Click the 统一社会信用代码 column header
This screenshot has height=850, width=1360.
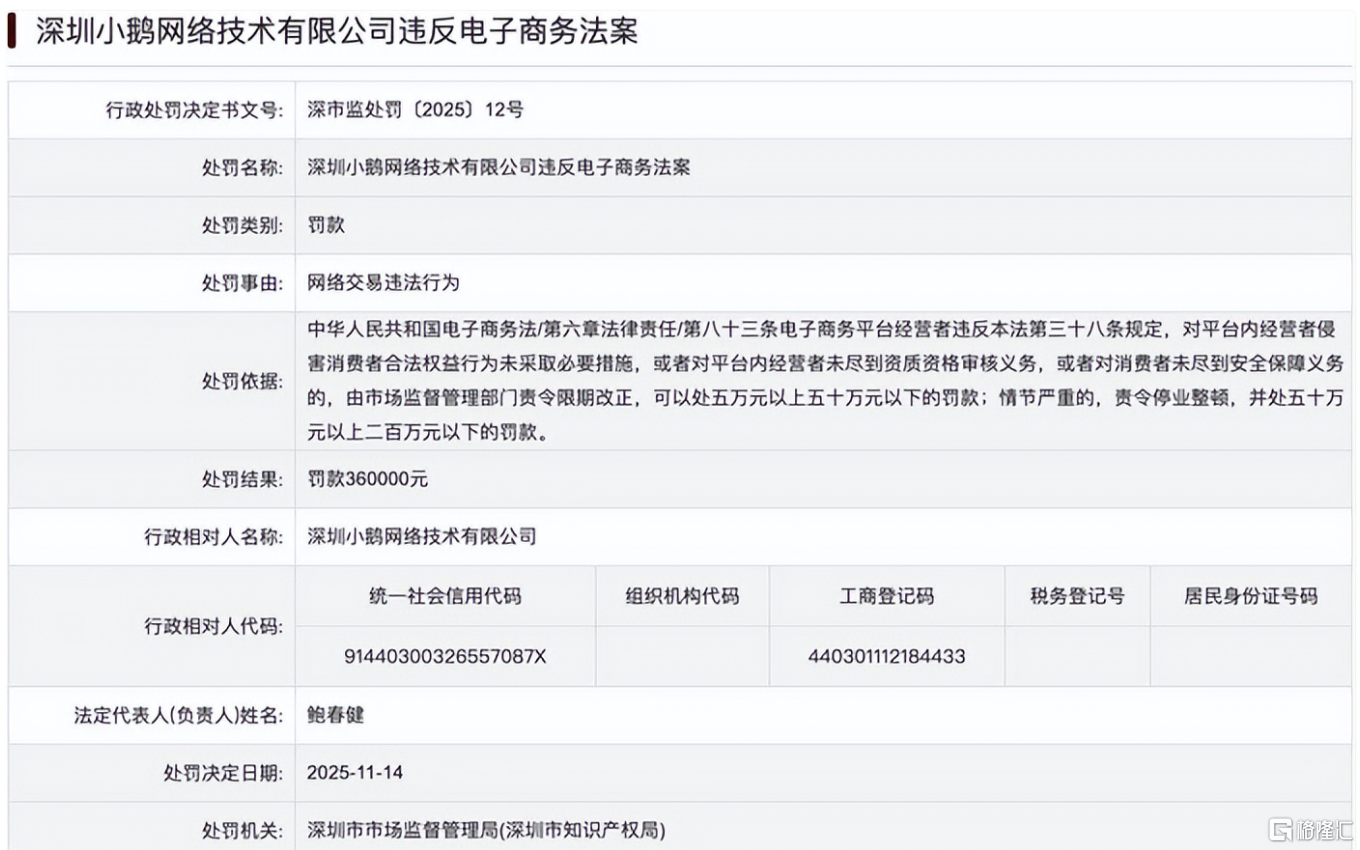click(x=445, y=596)
